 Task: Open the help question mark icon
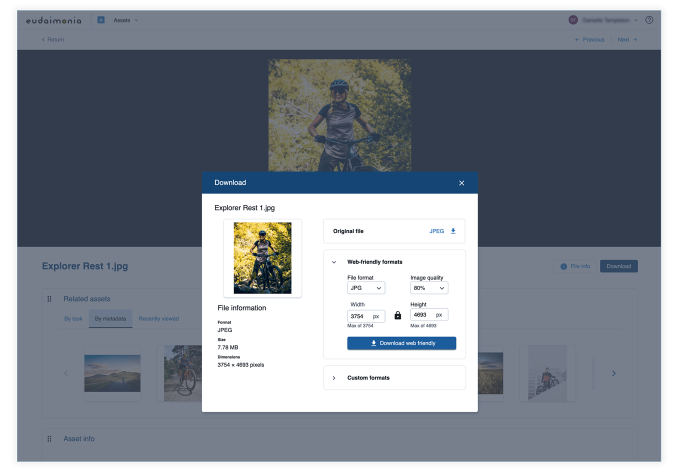click(x=649, y=20)
